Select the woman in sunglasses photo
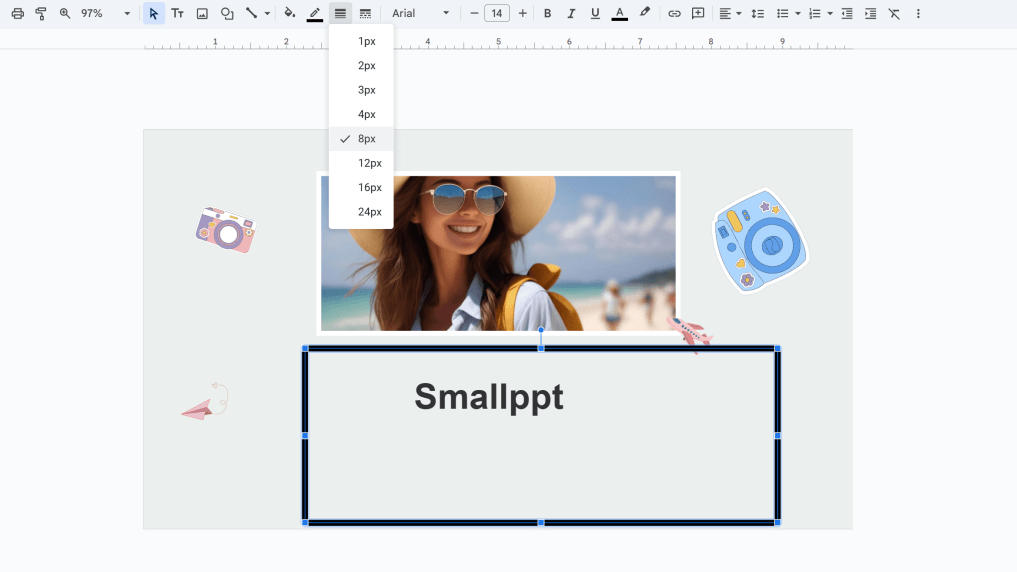 (x=498, y=254)
